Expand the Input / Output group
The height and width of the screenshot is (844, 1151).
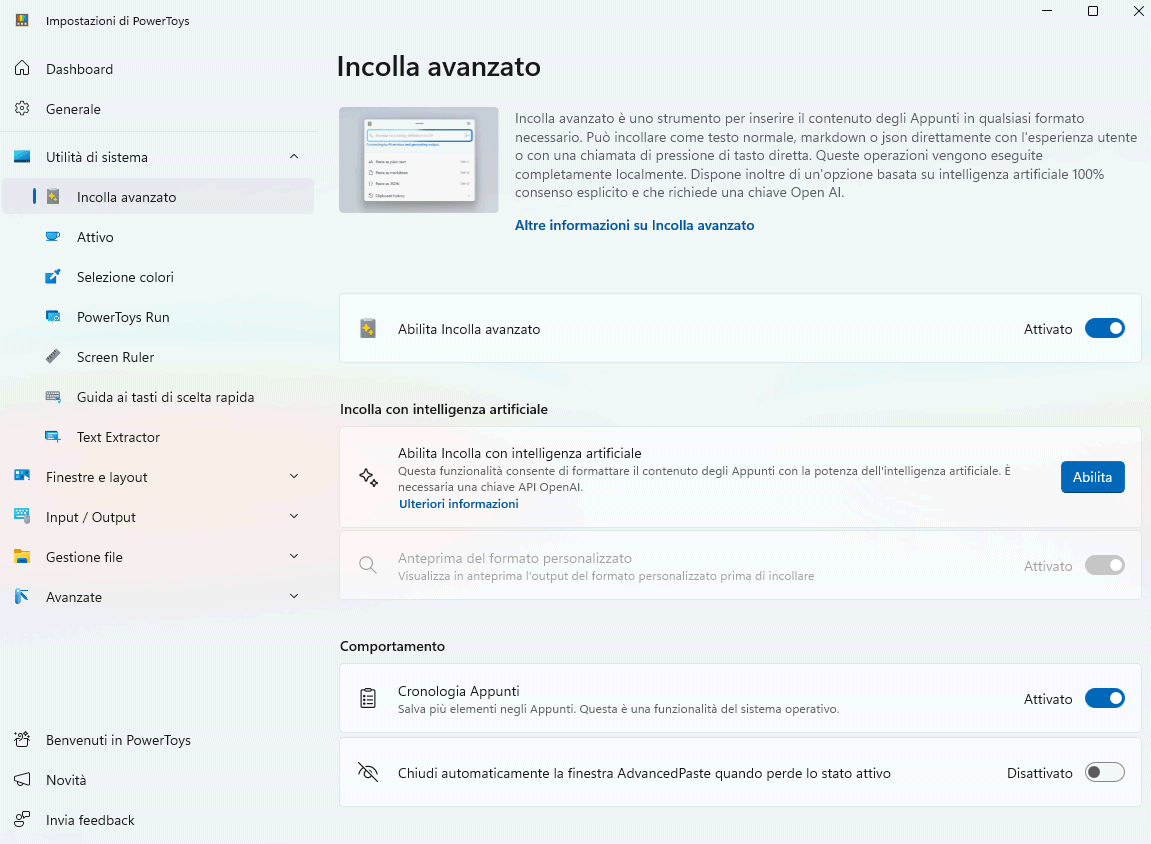click(x=293, y=517)
